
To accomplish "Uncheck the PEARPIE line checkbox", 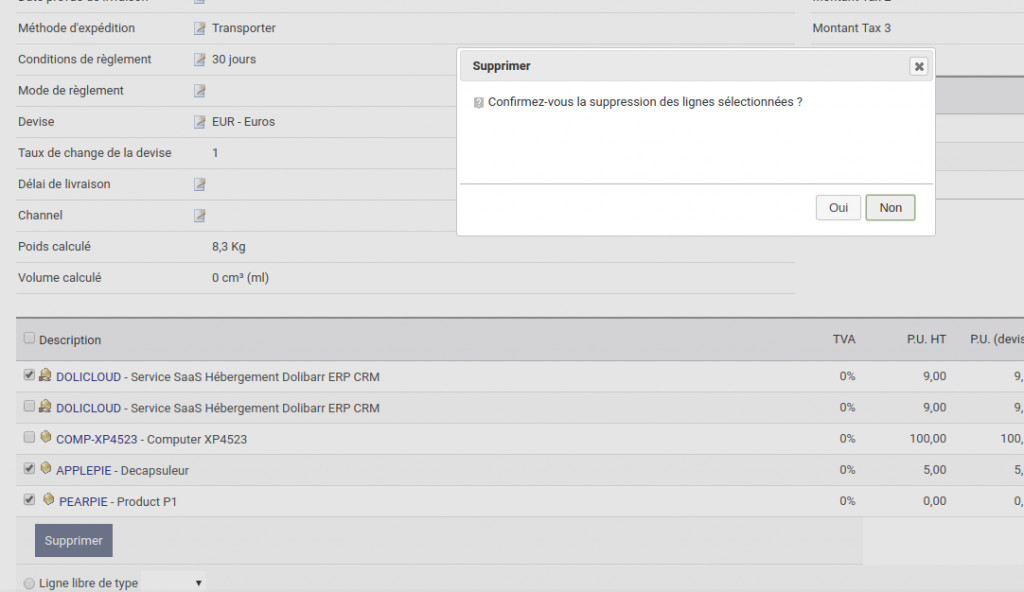I will [x=29, y=499].
